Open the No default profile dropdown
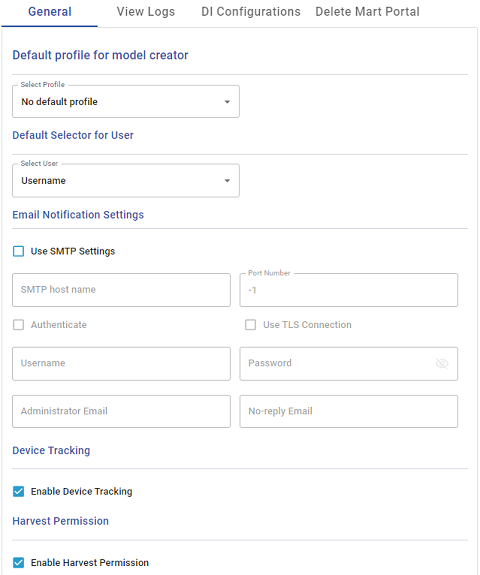Screen dimensions: 480x575 tap(126, 102)
